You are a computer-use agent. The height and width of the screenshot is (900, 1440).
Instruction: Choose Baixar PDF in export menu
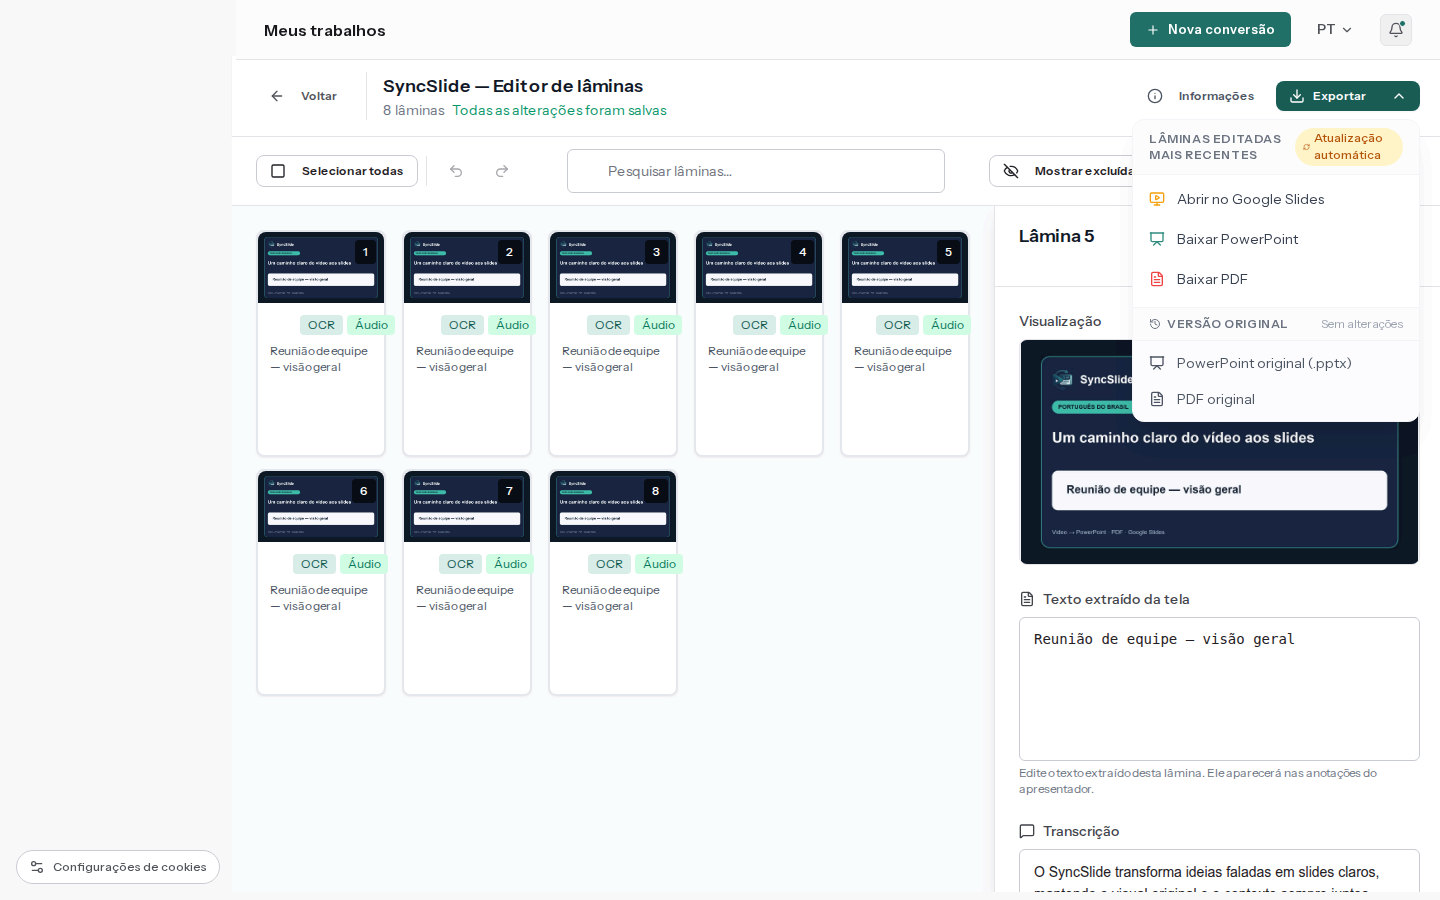click(x=1275, y=279)
